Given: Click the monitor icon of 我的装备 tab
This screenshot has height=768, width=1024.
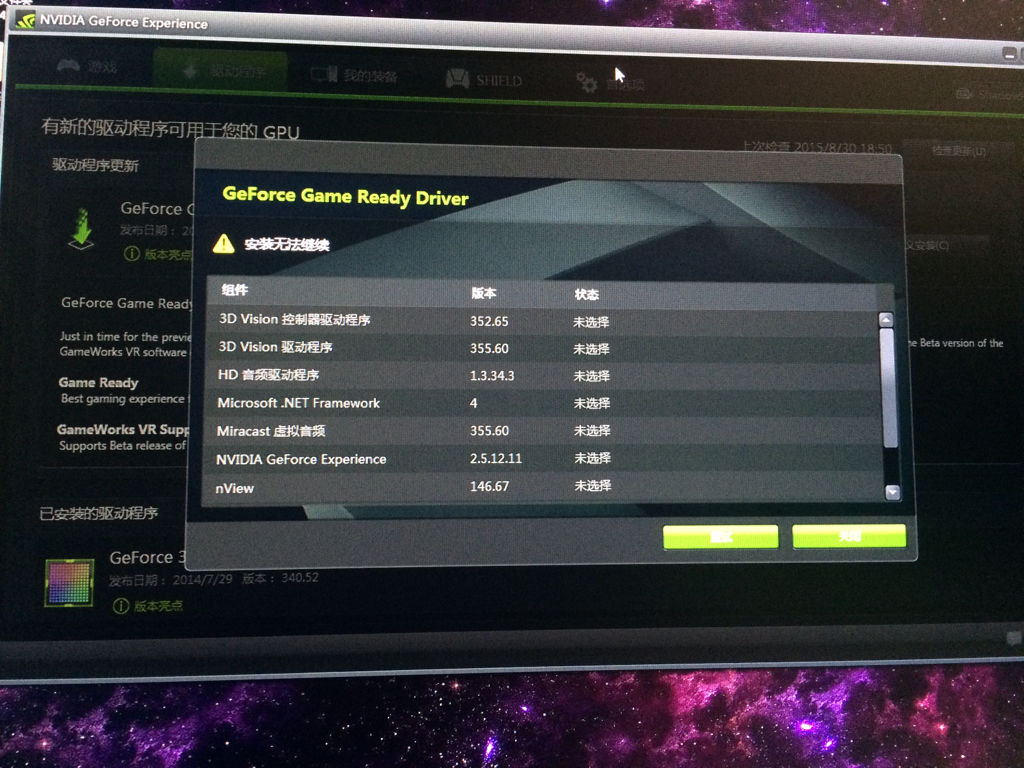Looking at the screenshot, I should [323, 74].
